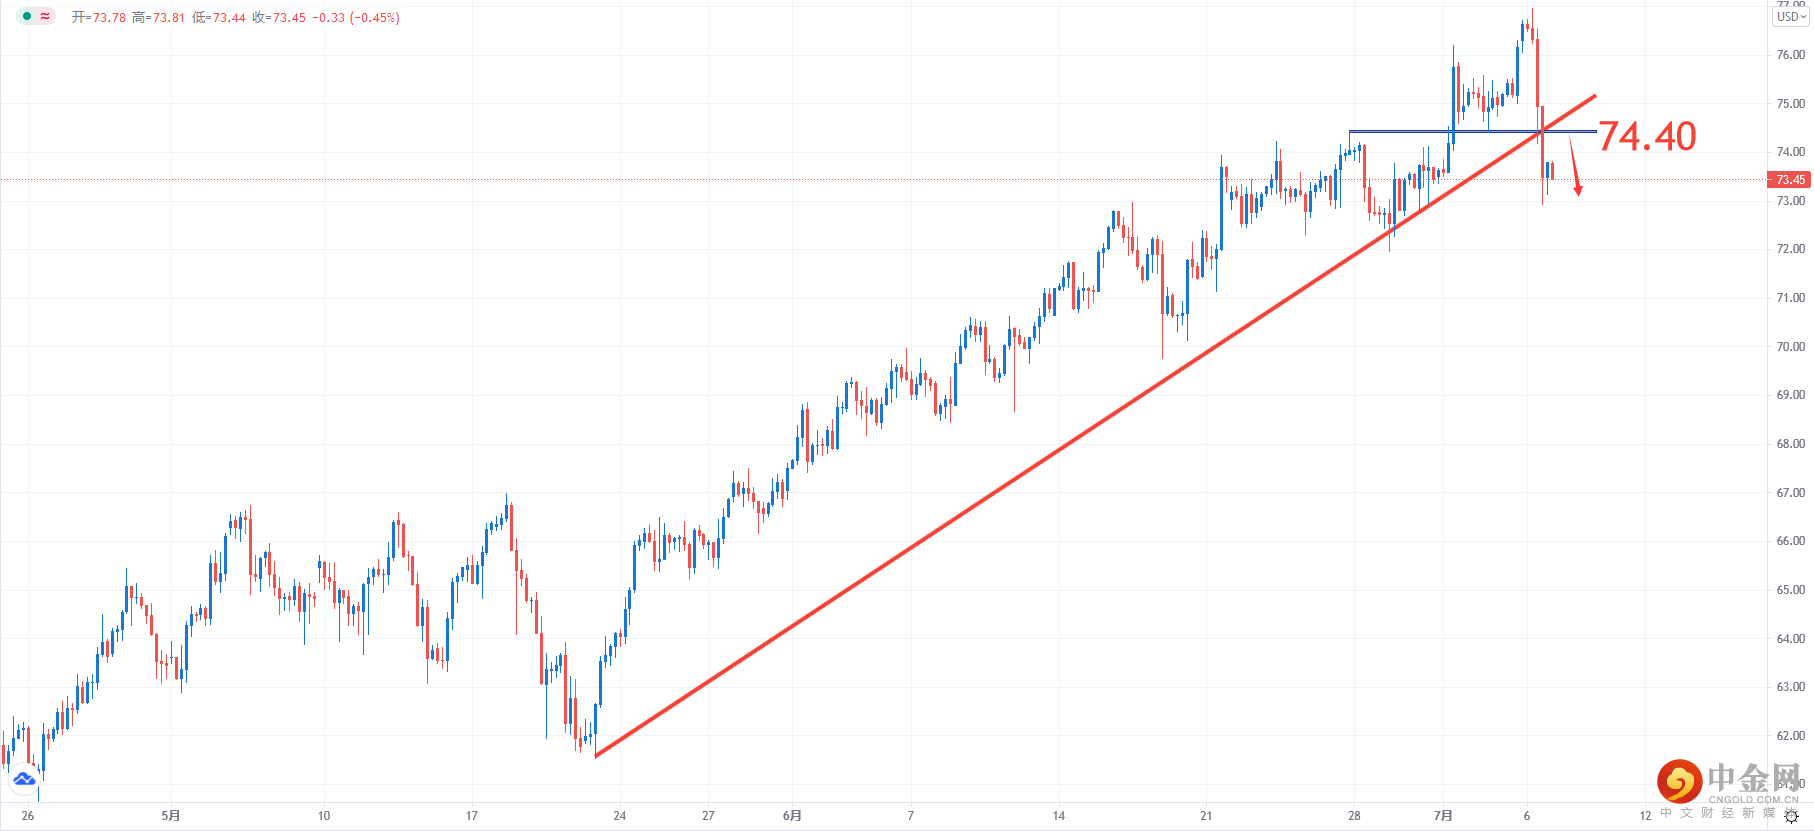Select the blue horizontal line at 74.40

point(1400,131)
